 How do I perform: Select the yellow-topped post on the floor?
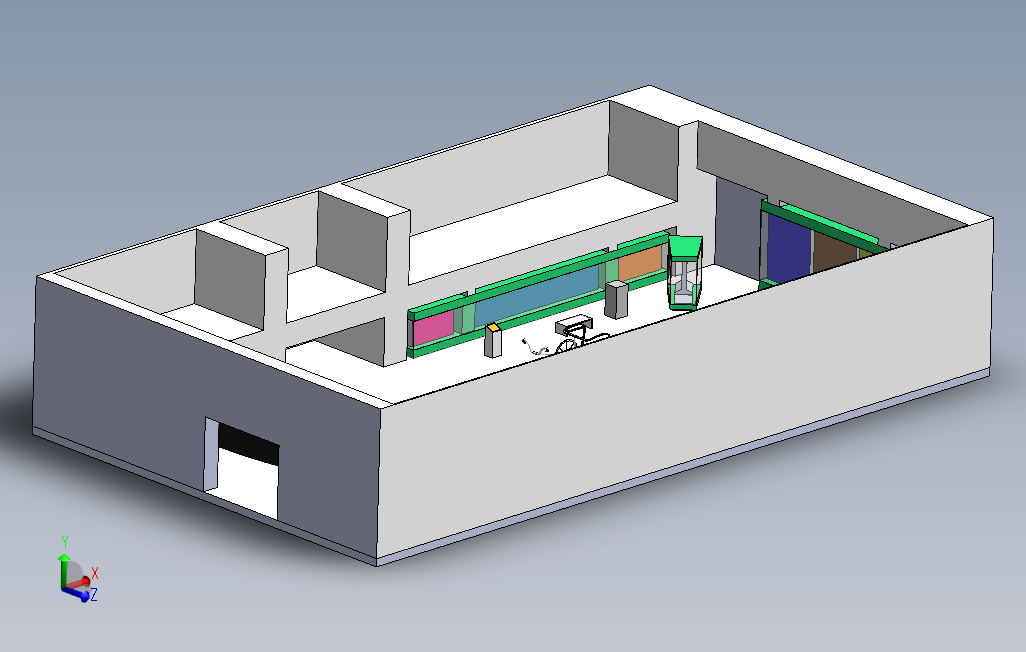coord(493,340)
